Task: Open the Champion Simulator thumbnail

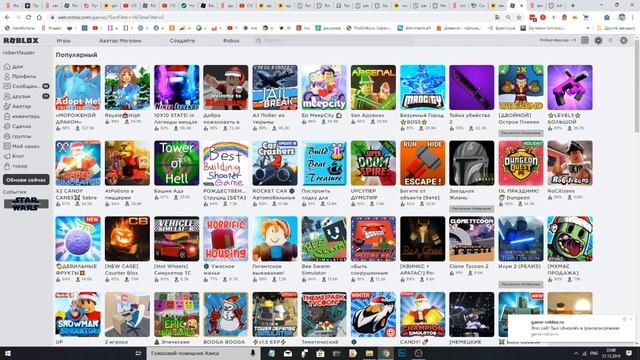Action: [x=423, y=314]
